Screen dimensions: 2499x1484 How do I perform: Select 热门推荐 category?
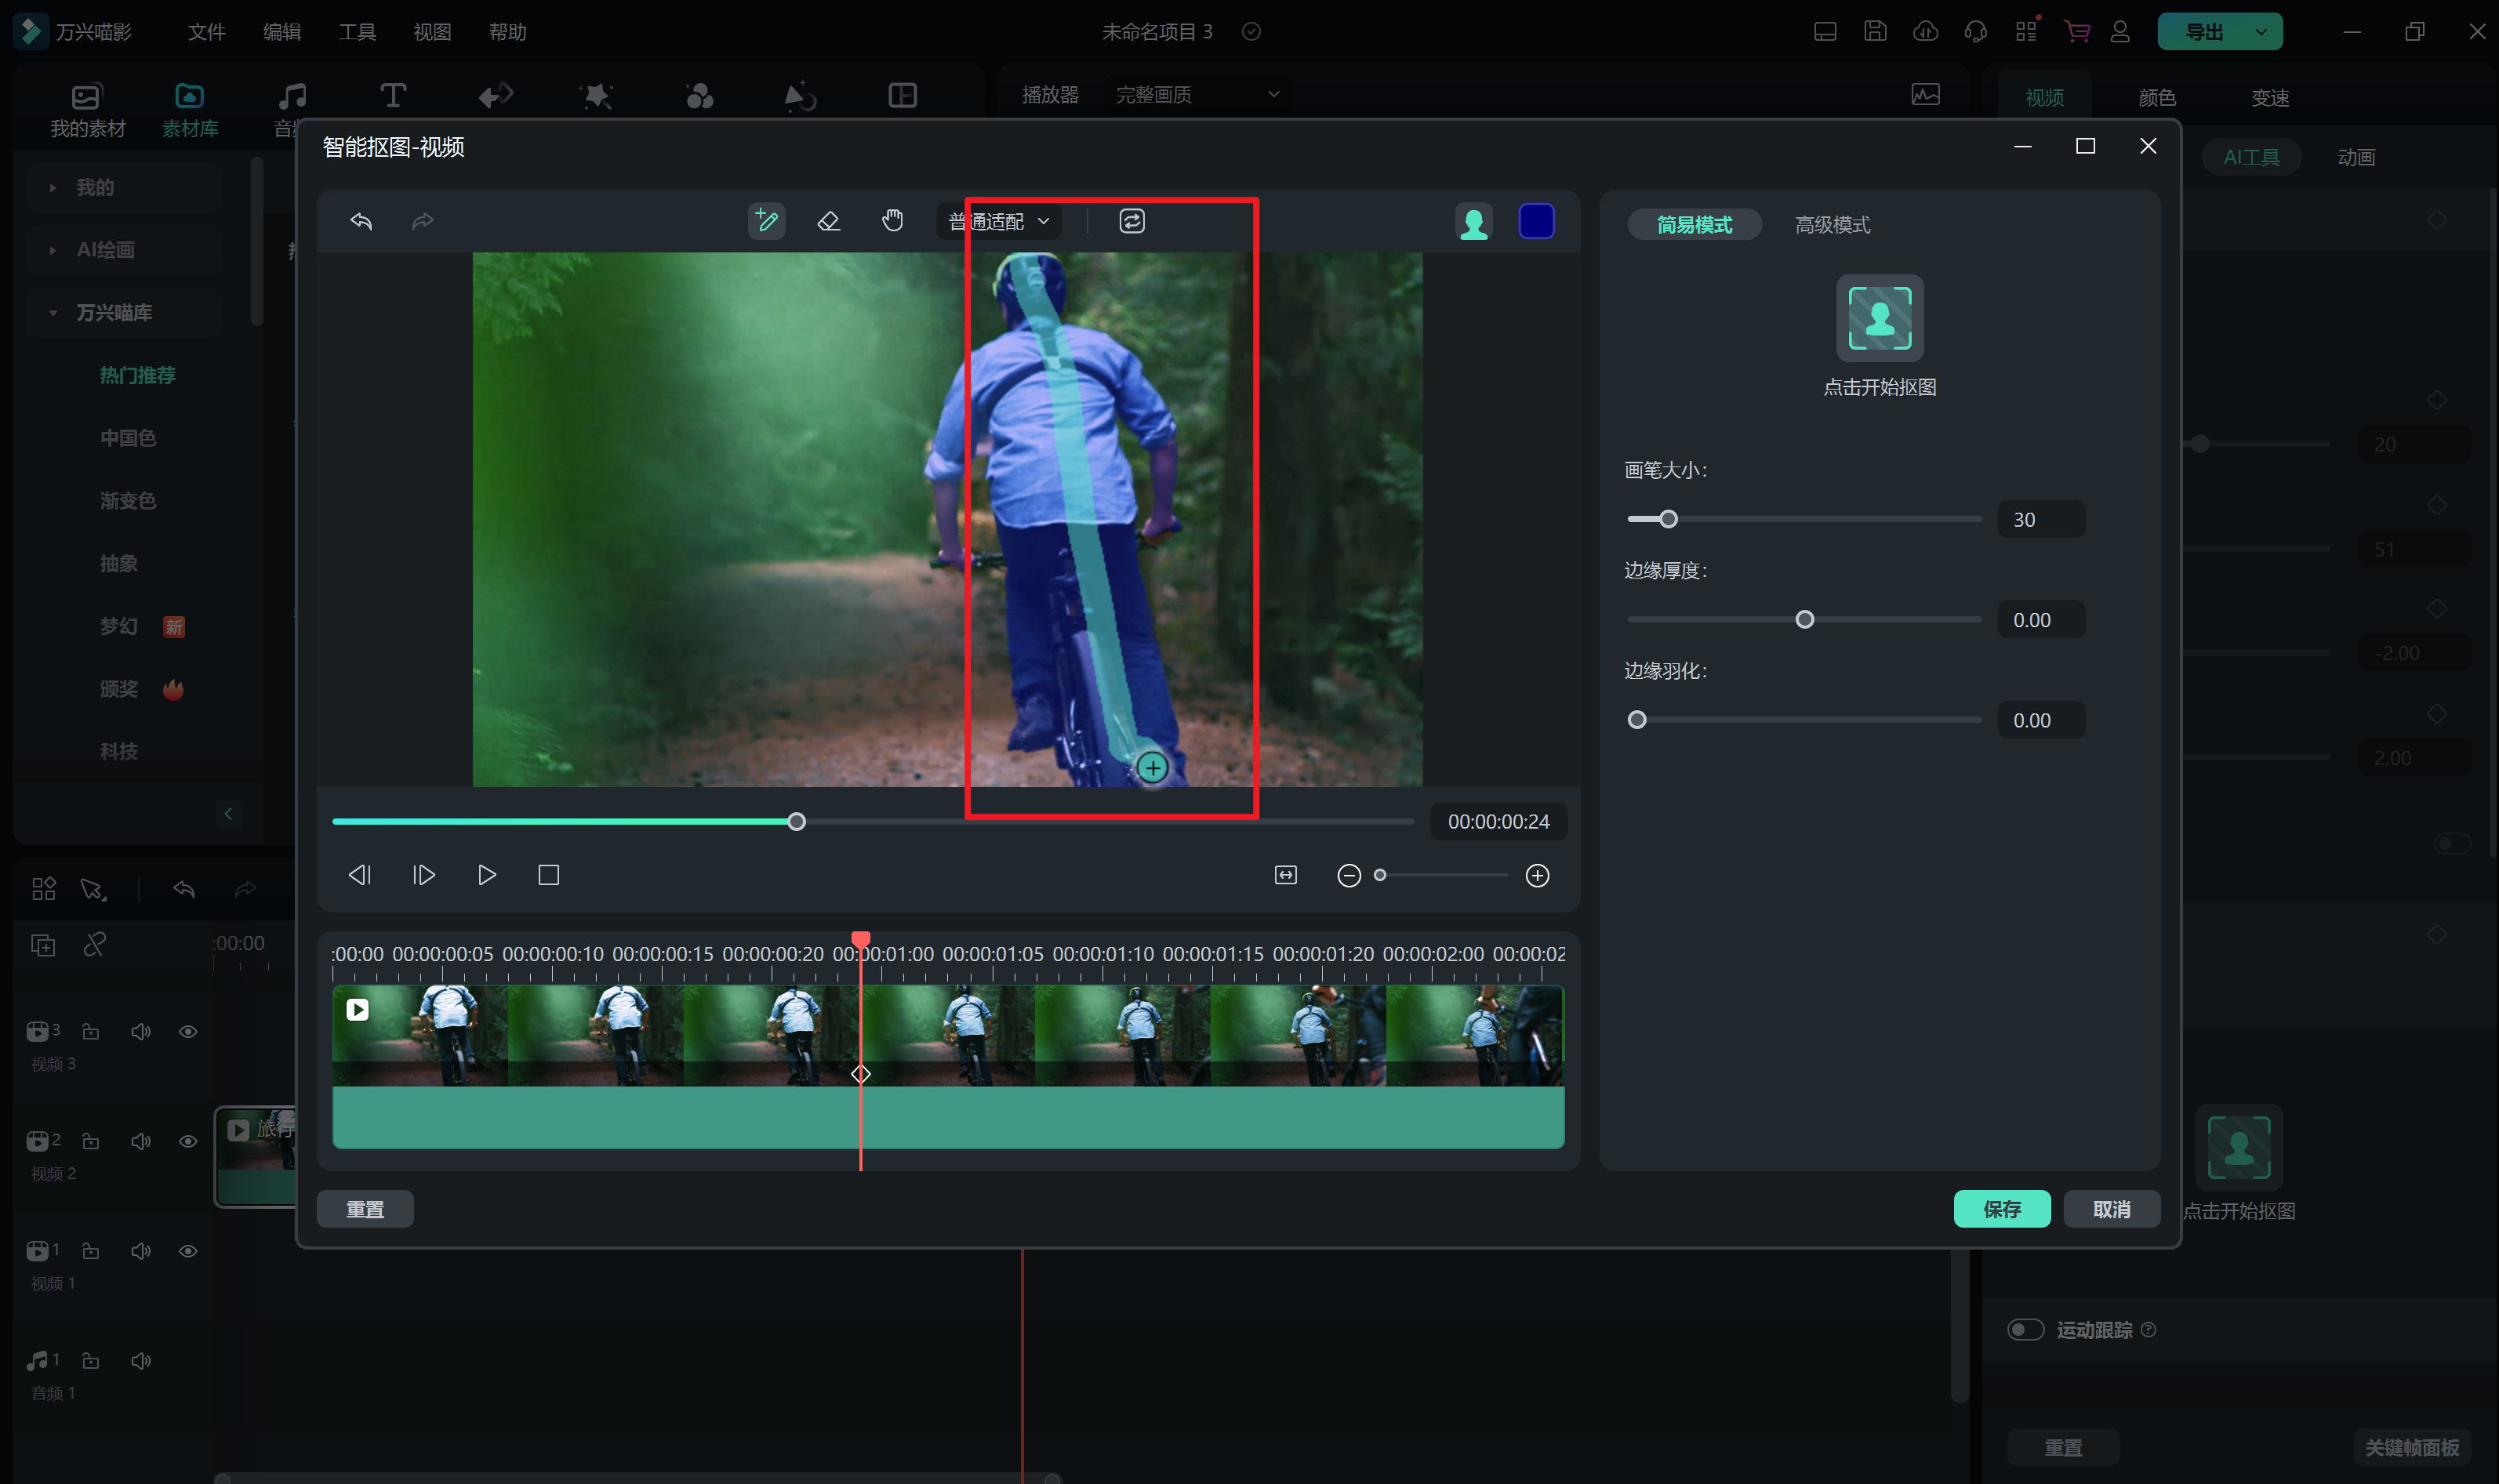point(137,375)
